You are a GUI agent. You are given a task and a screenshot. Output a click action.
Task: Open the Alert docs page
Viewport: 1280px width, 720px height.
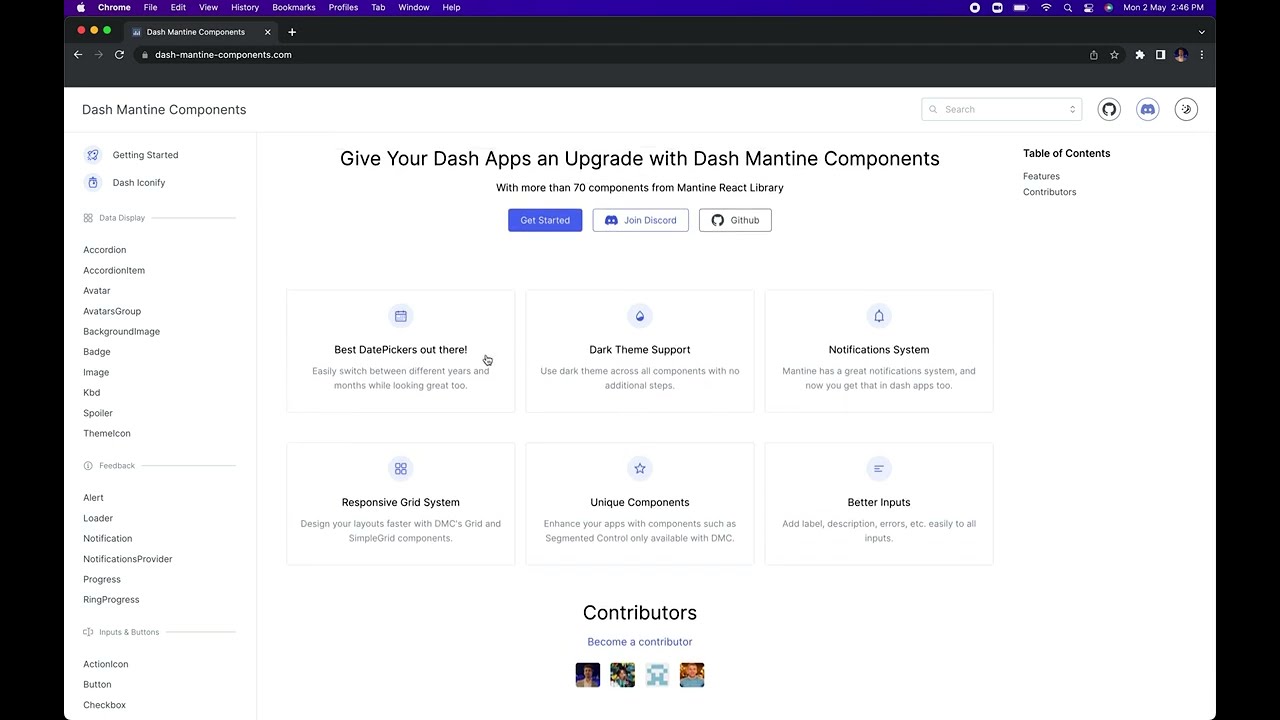click(x=93, y=498)
